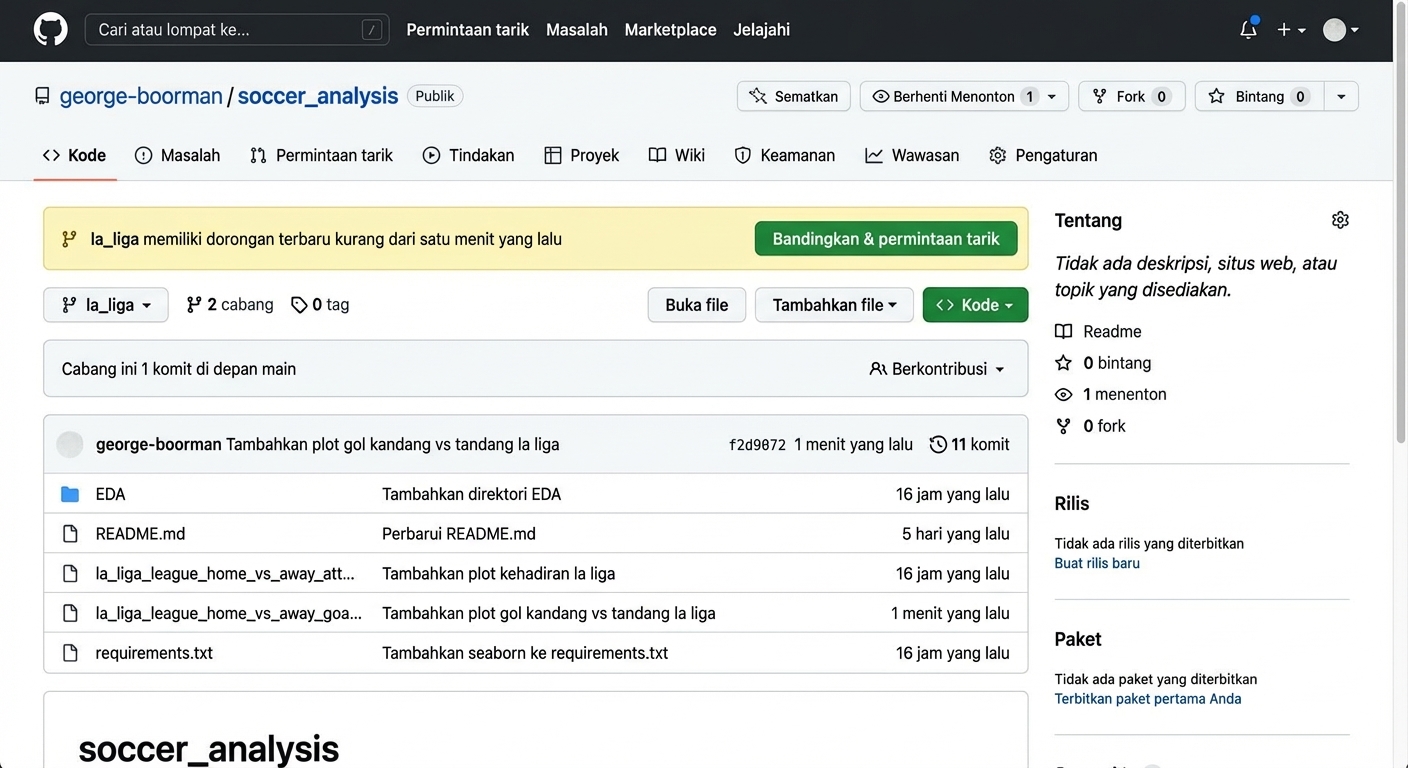Open the Tindakan tab

click(x=469, y=155)
